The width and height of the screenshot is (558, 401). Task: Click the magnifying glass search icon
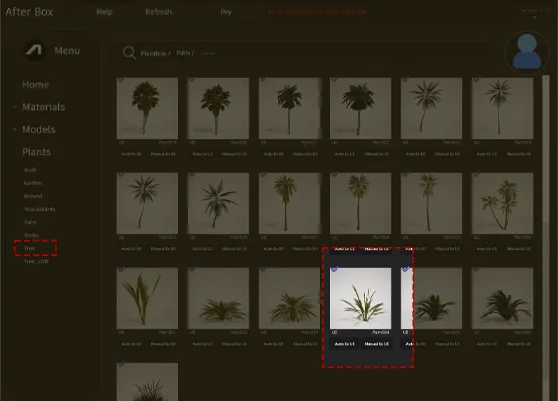click(129, 53)
